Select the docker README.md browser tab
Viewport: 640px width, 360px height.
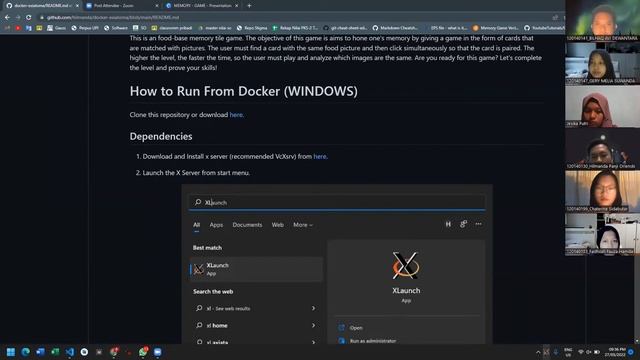pyautogui.click(x=42, y=6)
